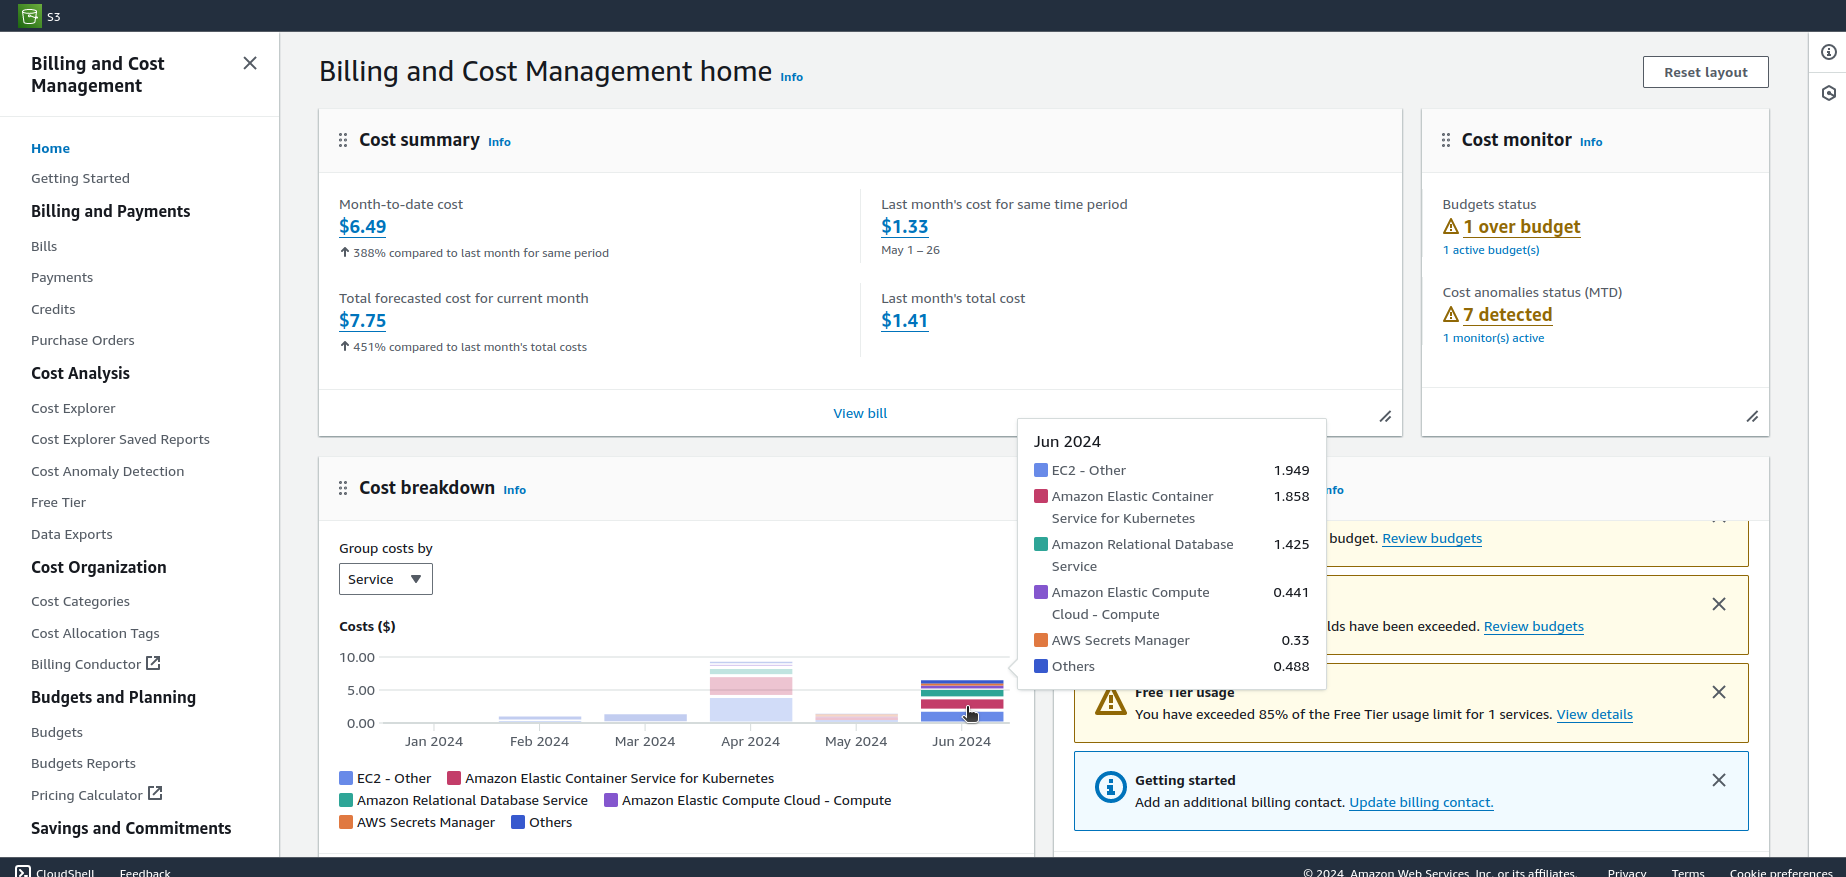Grab the Cost breakdown widget drag handle
Viewport: 1846px width, 877px height.
click(x=343, y=488)
